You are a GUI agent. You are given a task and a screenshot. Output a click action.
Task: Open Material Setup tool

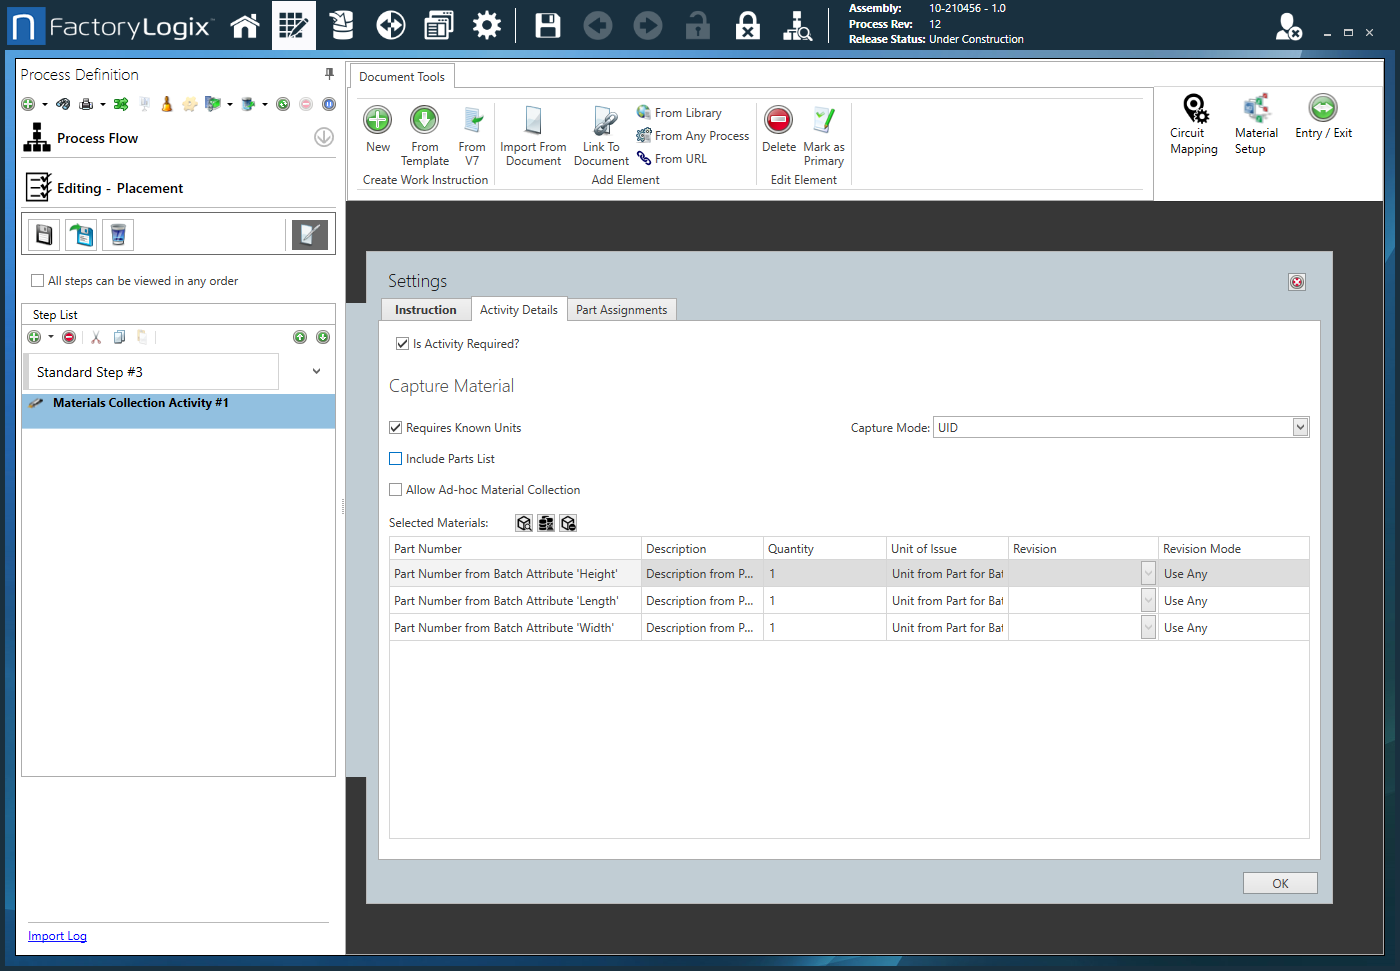coord(1256,110)
